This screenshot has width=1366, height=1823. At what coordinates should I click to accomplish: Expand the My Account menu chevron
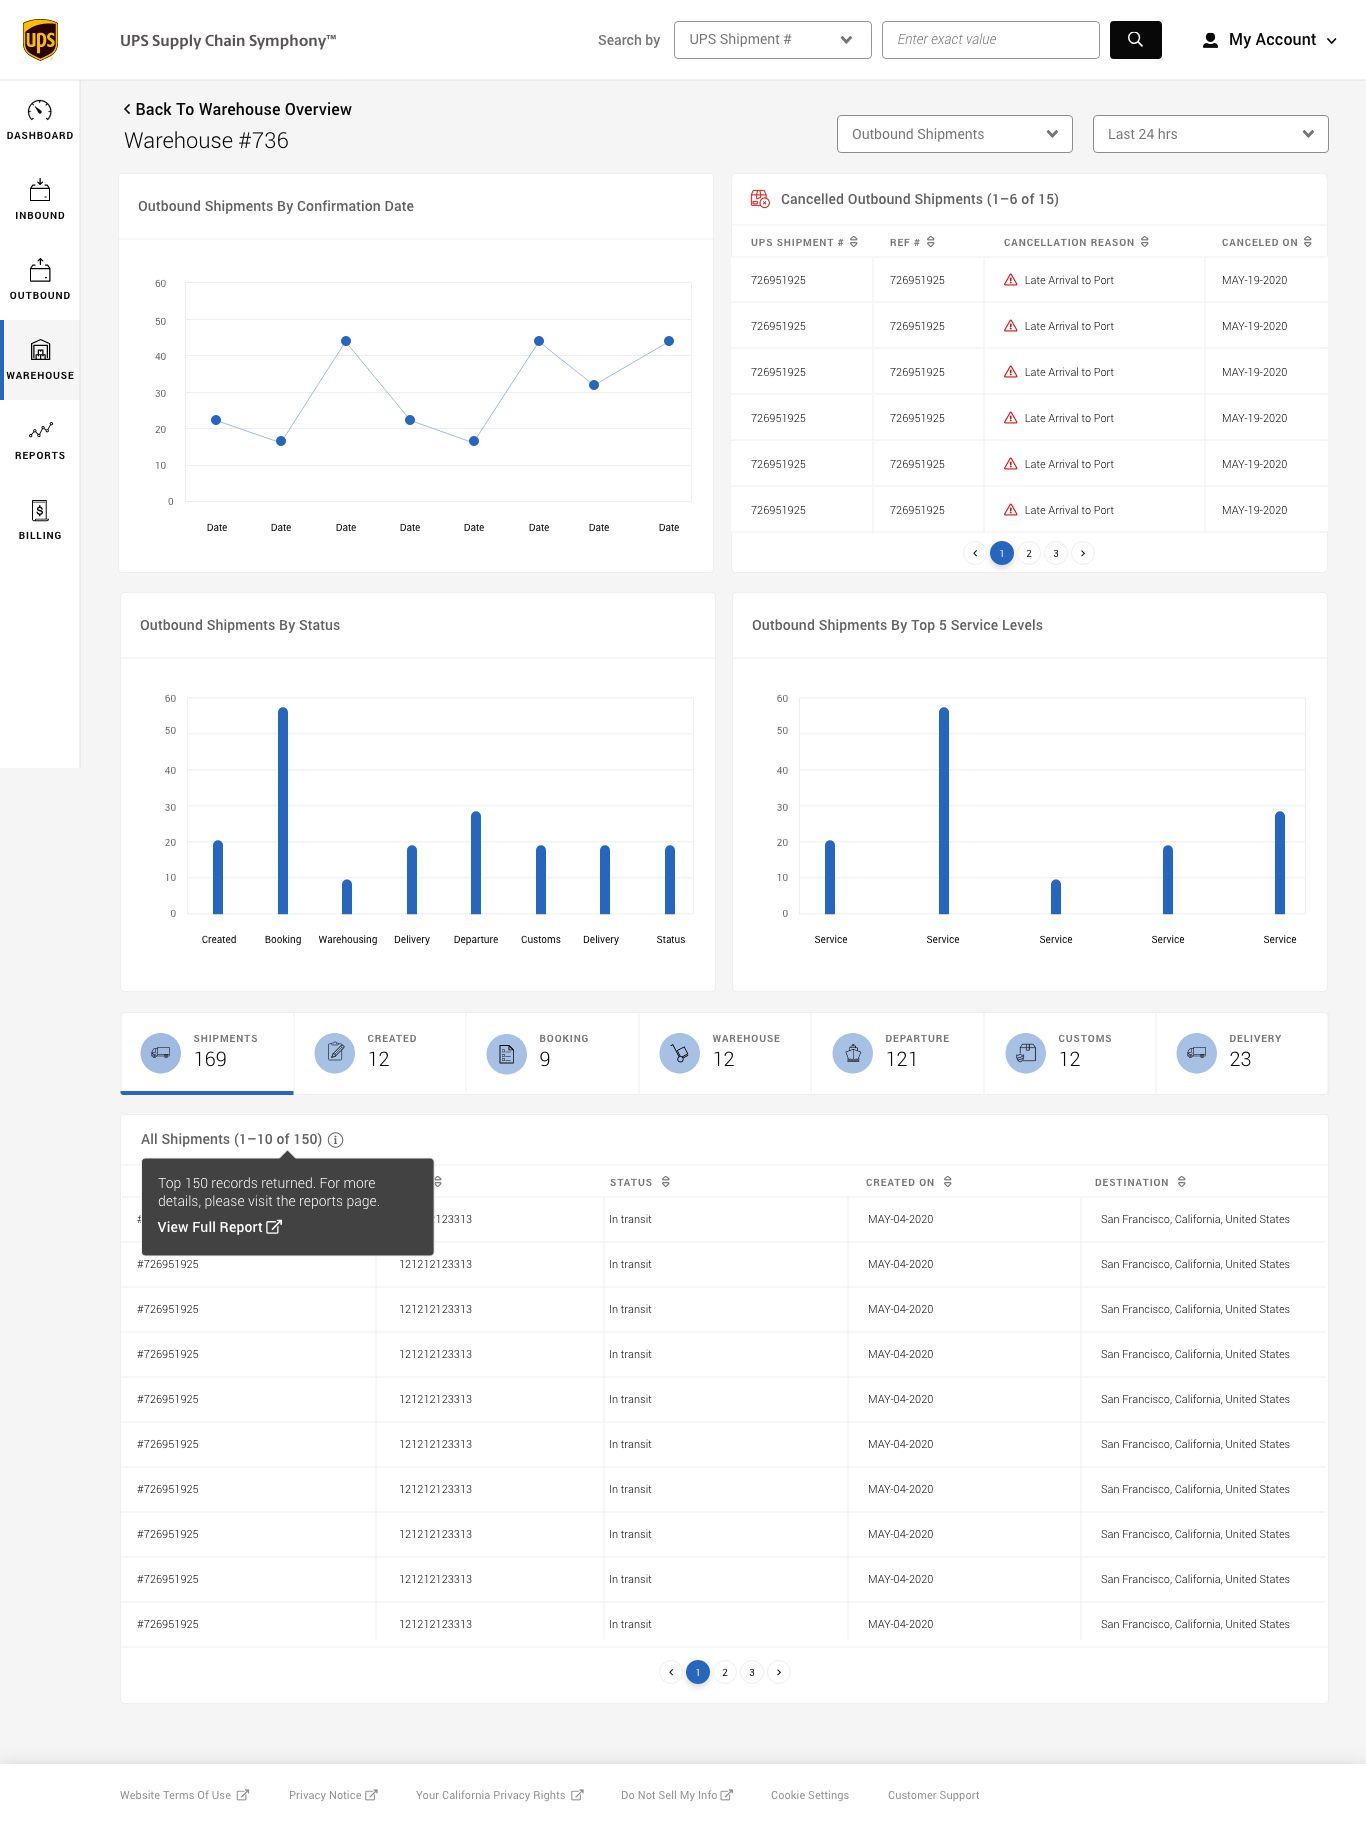point(1332,41)
